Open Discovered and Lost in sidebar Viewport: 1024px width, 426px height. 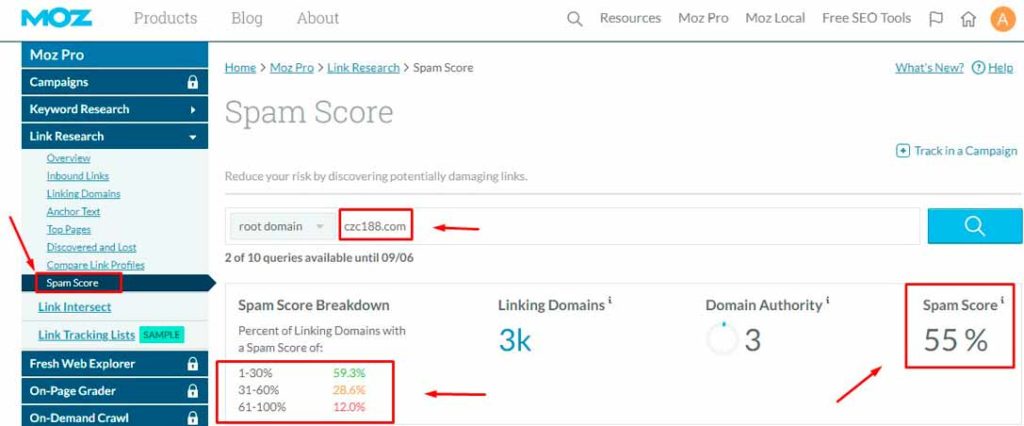click(x=91, y=248)
